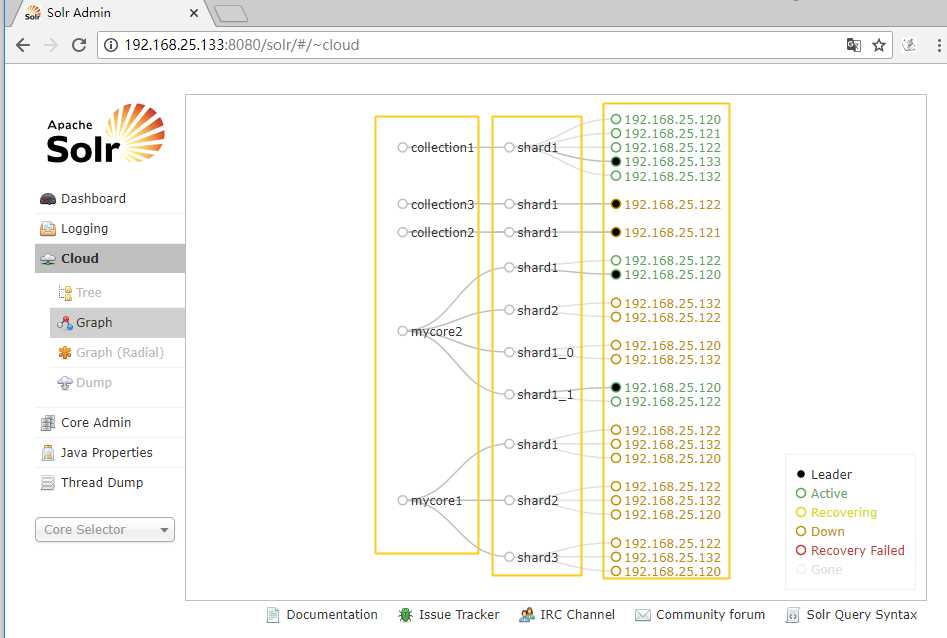Click the Dump cloud icon

[x=65, y=383]
